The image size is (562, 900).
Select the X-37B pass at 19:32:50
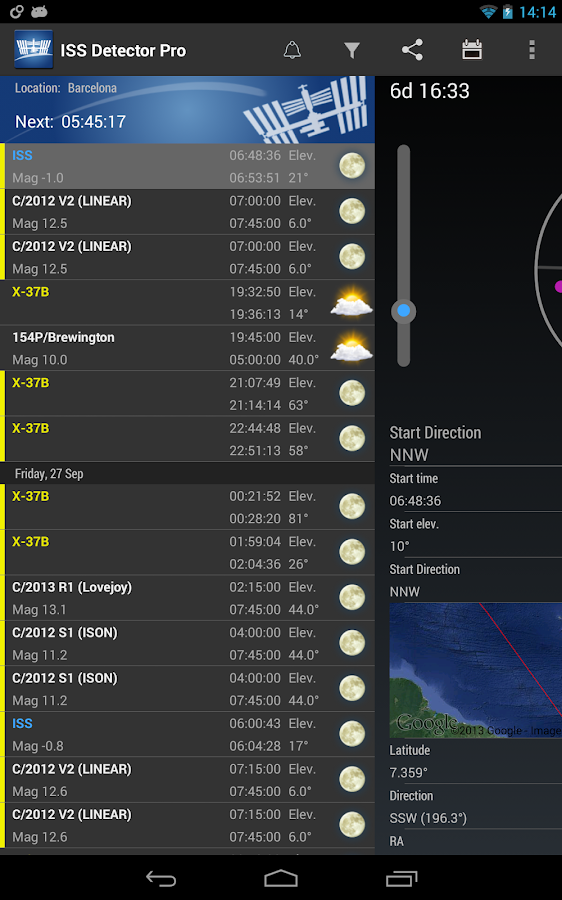point(187,303)
